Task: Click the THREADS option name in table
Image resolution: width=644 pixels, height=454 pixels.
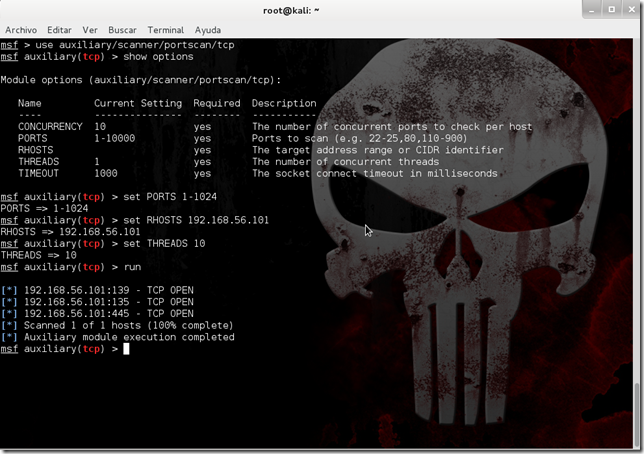Action: click(x=39, y=161)
